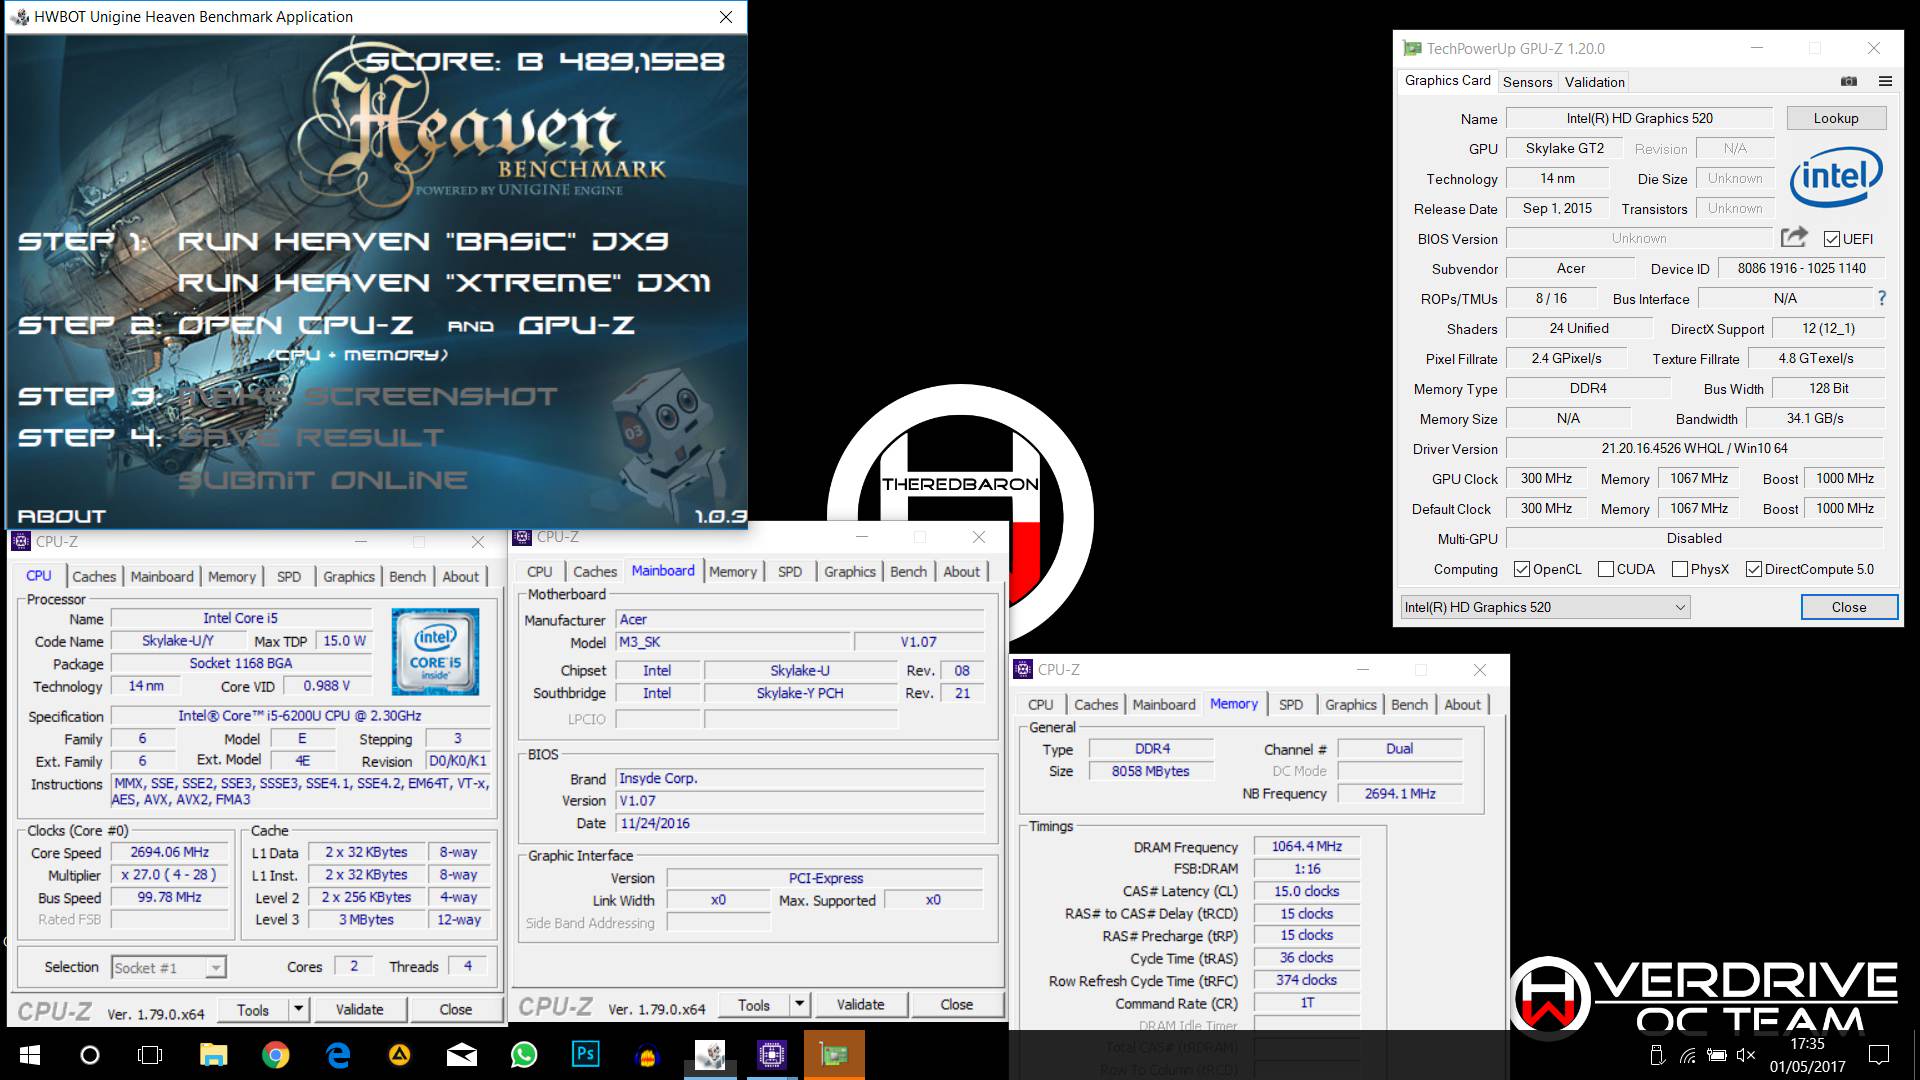Screen dimensions: 1920x1080
Task: Open Task View on the taskbar
Action: [x=150, y=1054]
